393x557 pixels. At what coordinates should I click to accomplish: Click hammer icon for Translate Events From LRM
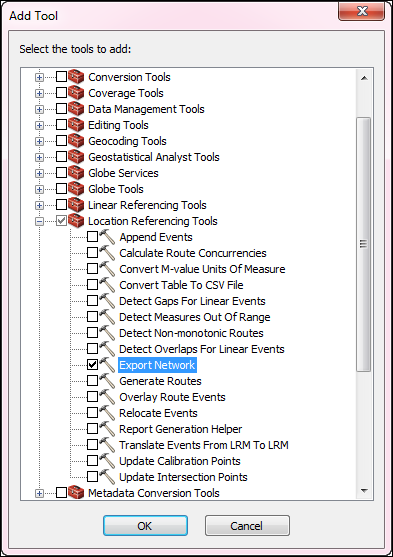coord(107,444)
